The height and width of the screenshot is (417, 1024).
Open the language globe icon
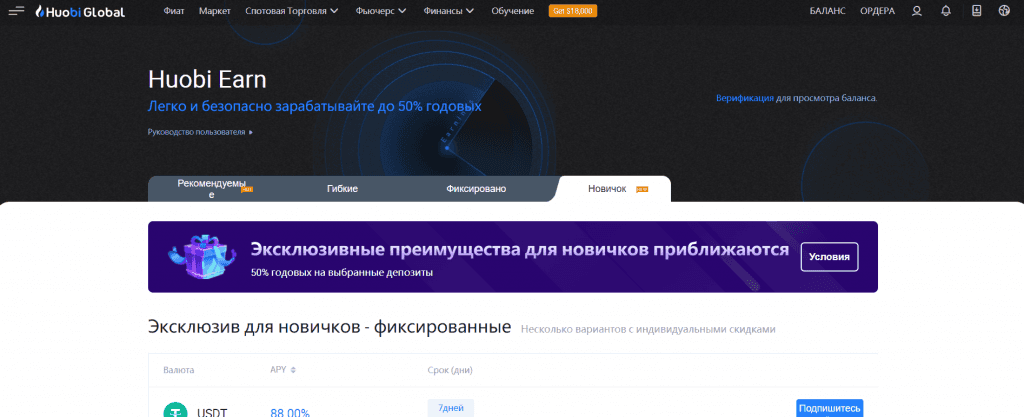point(1004,10)
